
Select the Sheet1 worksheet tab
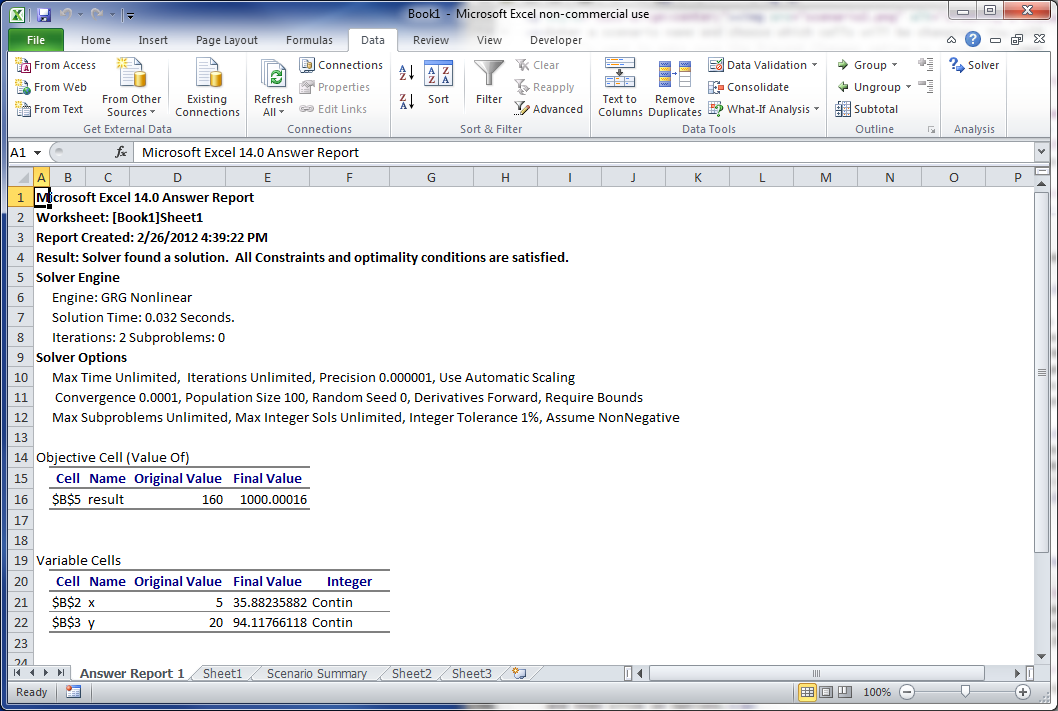222,673
